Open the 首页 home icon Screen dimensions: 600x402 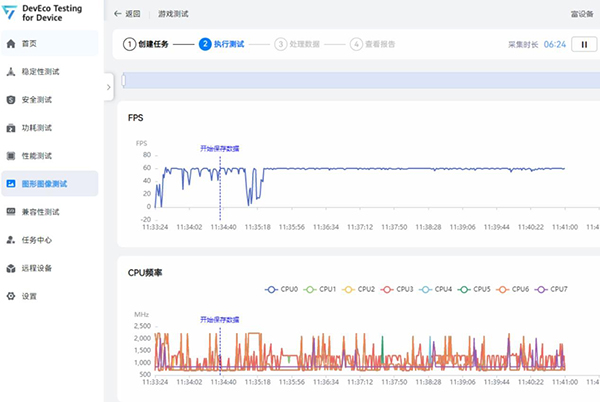[11, 44]
